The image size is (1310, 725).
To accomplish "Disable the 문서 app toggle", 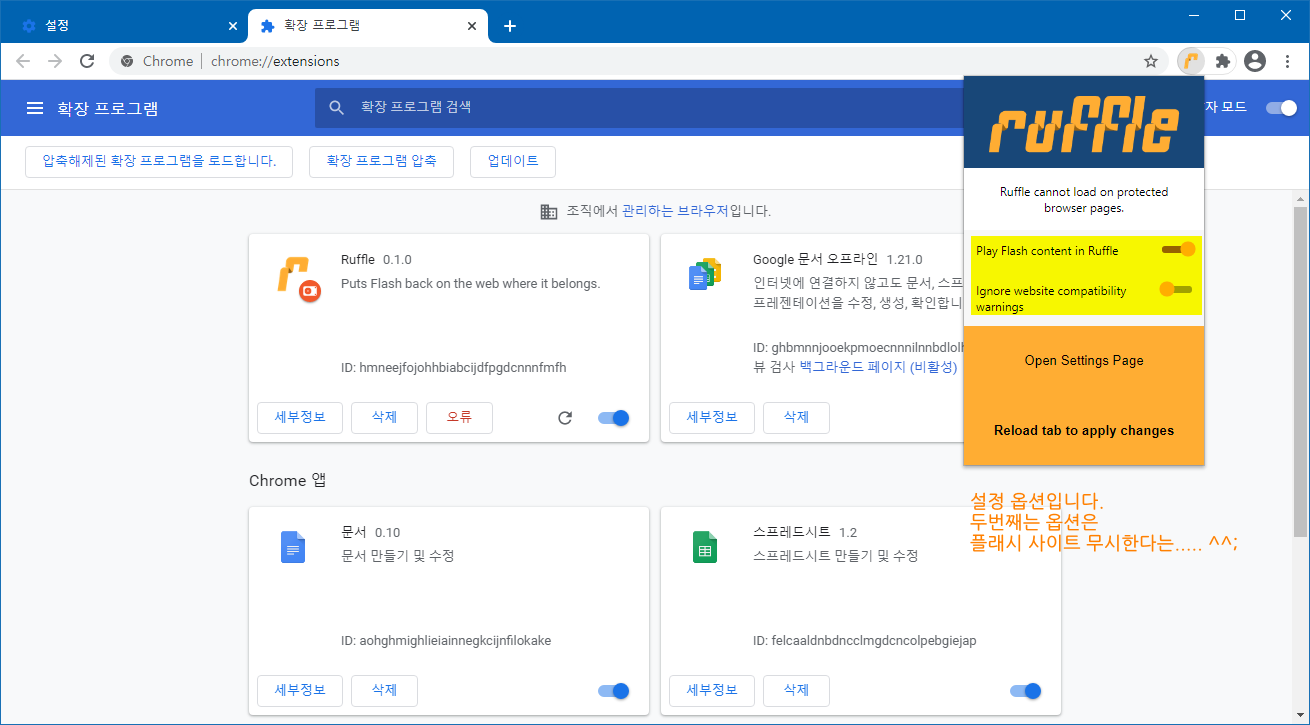I will [614, 690].
